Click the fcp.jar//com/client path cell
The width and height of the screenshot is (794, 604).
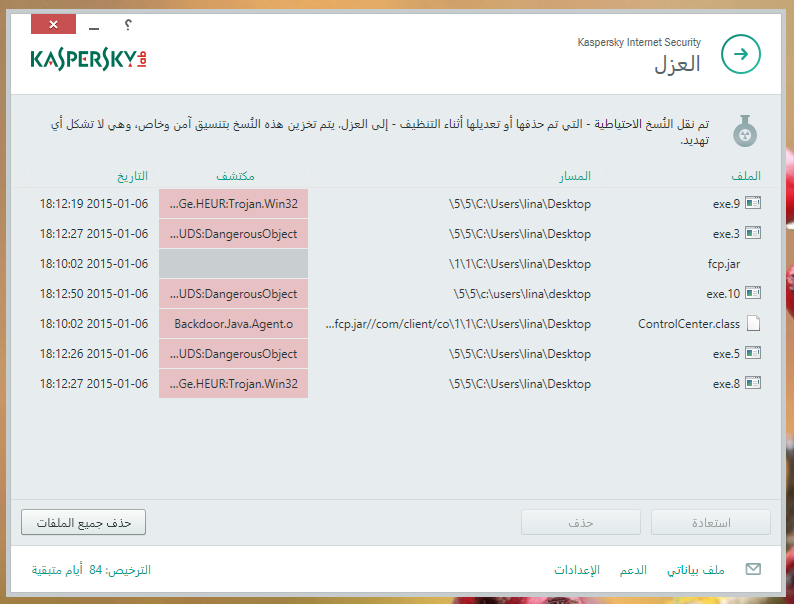[x=458, y=324]
